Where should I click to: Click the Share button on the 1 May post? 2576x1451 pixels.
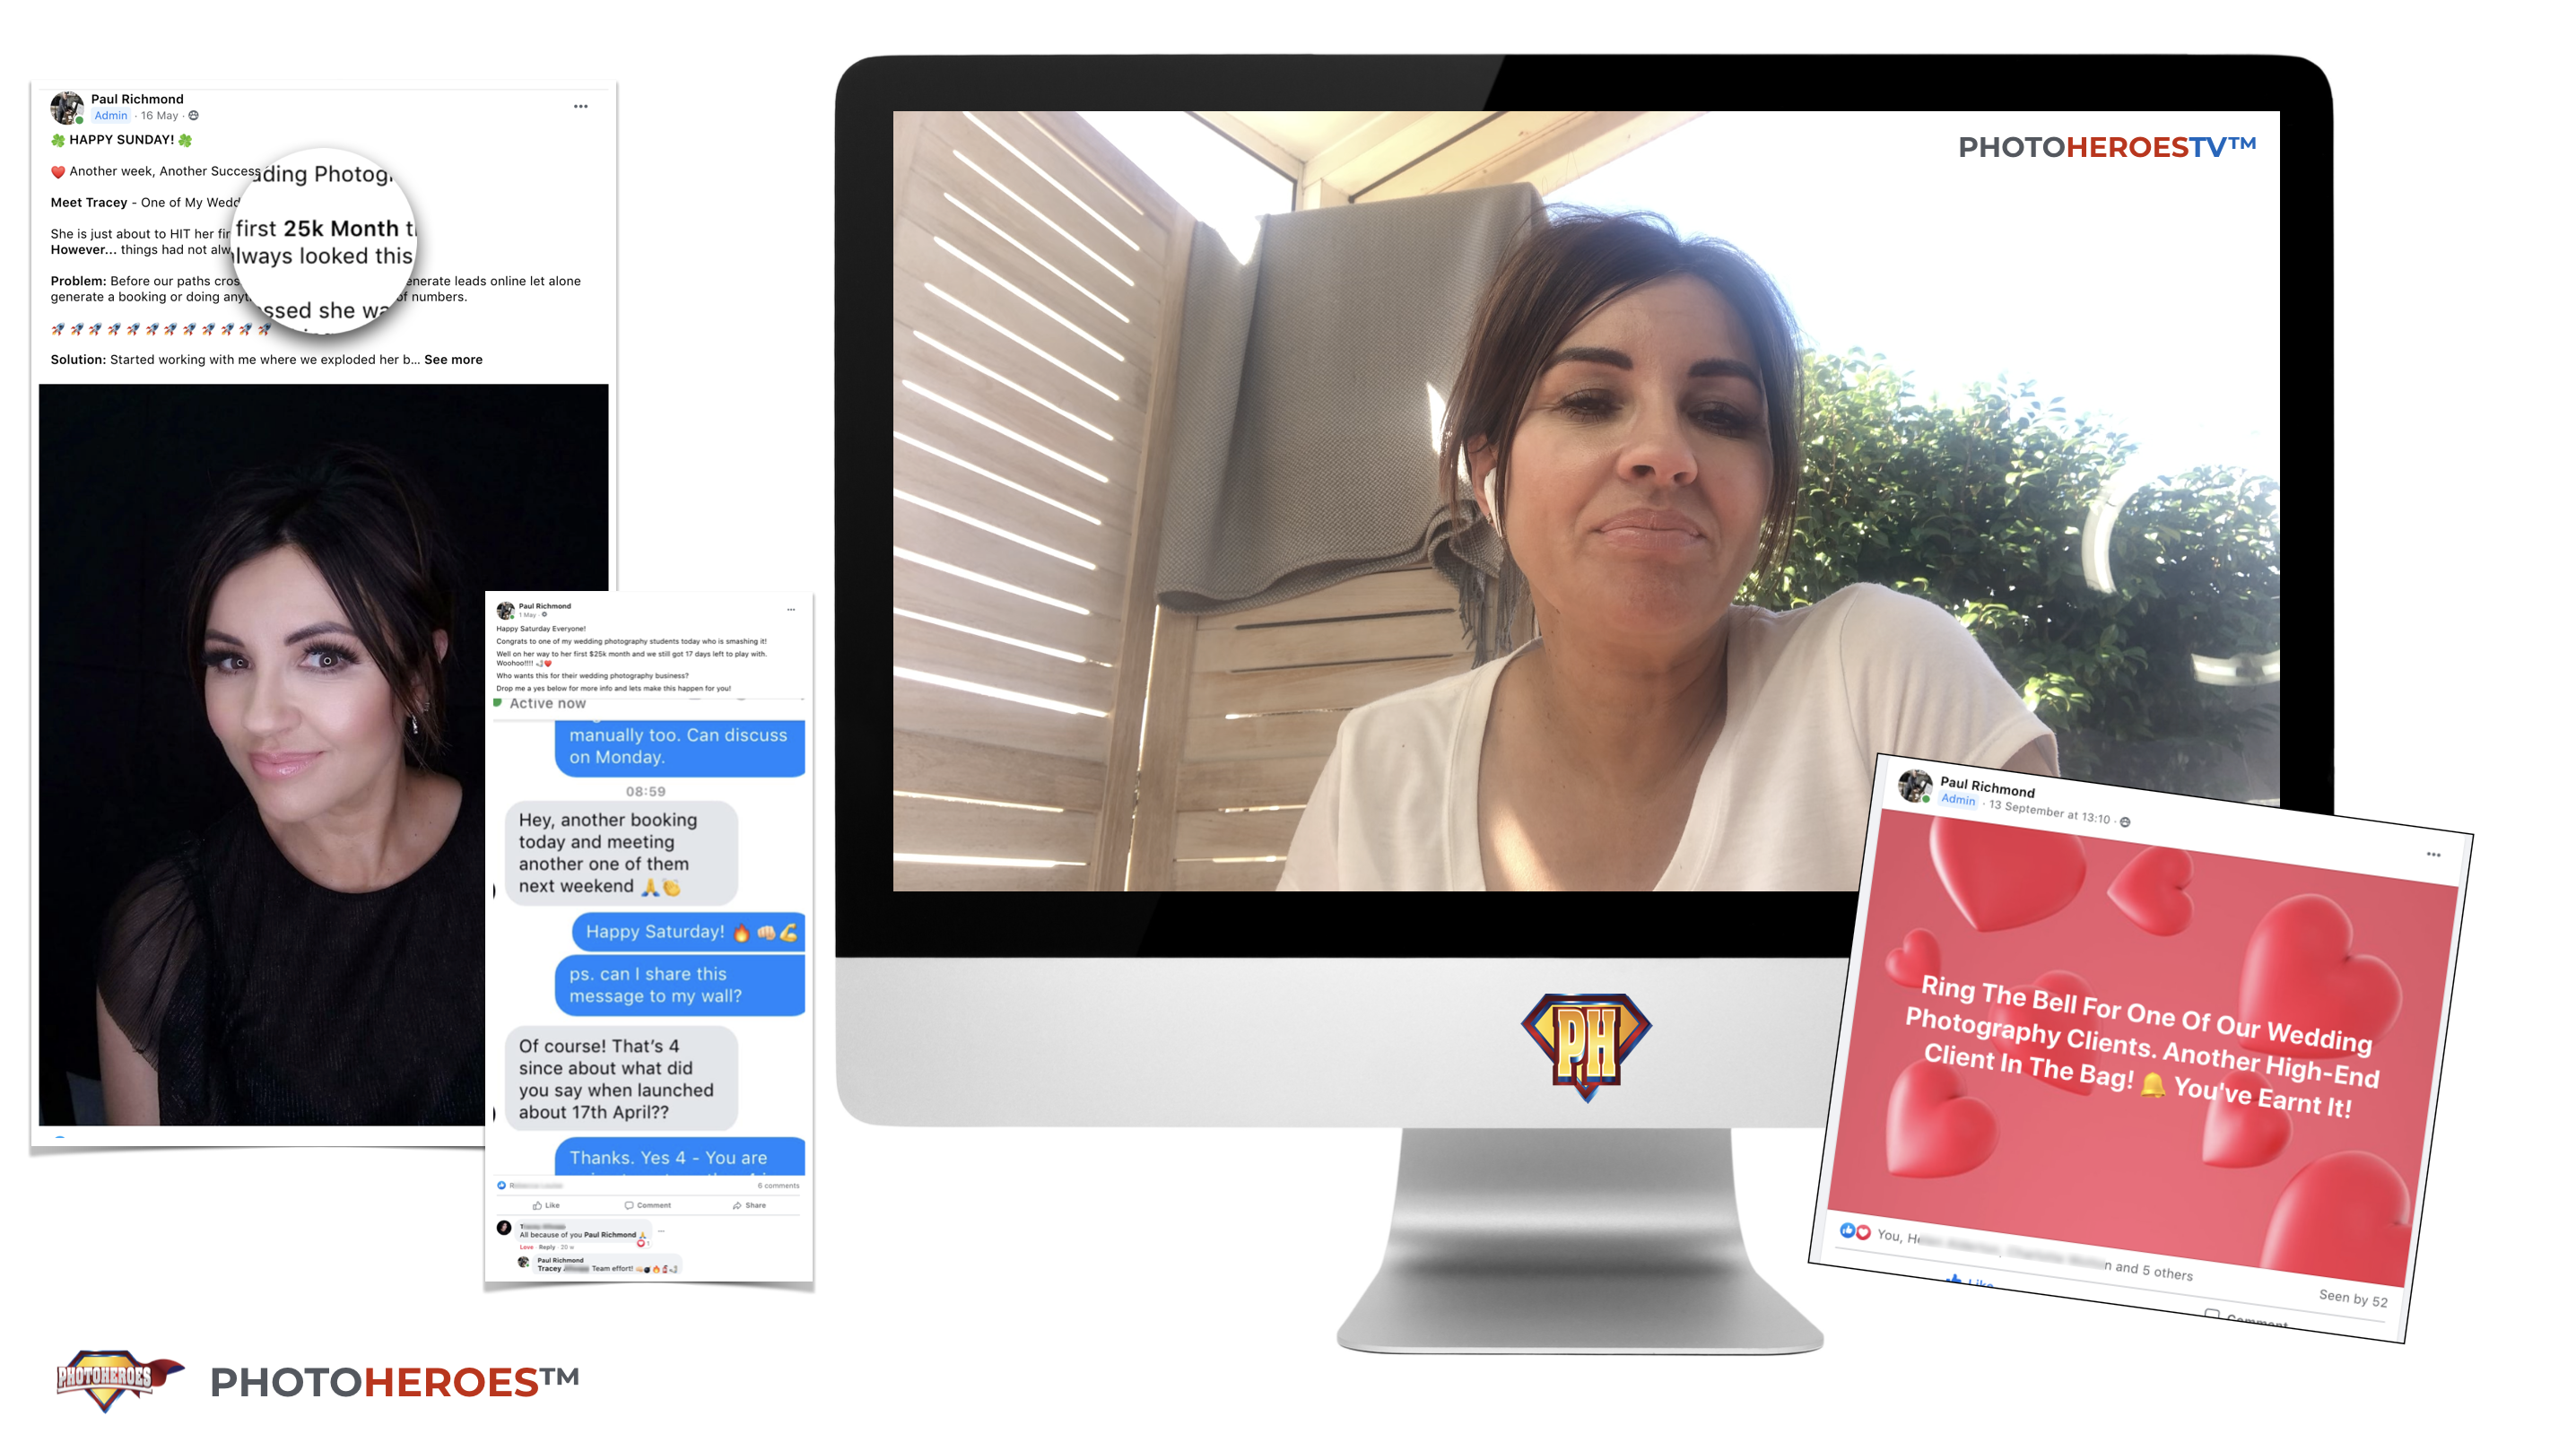pyautogui.click(x=749, y=1205)
